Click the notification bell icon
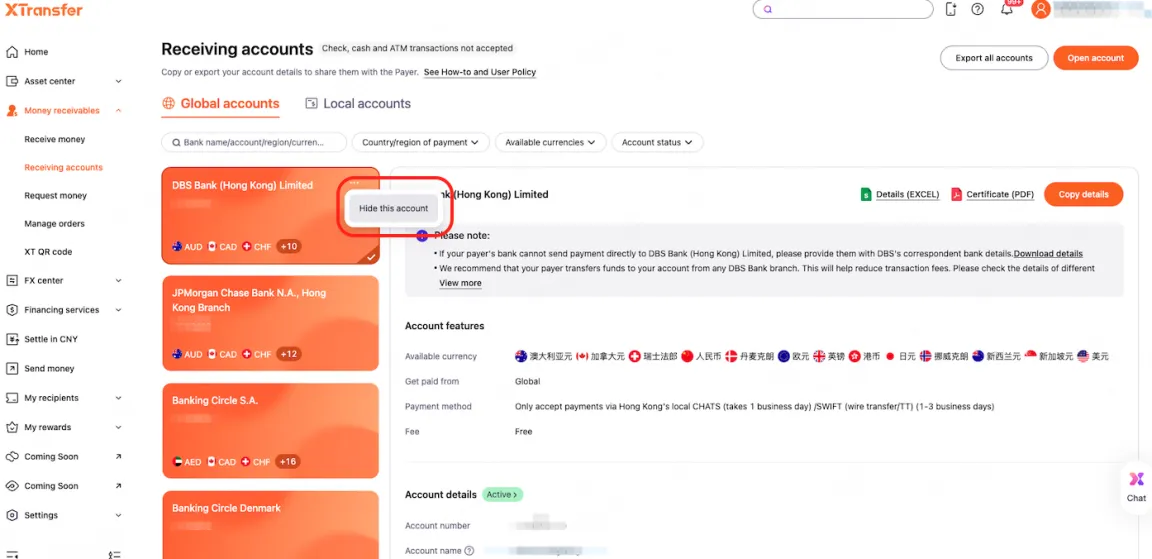This screenshot has width=1152, height=559. [x=1007, y=9]
